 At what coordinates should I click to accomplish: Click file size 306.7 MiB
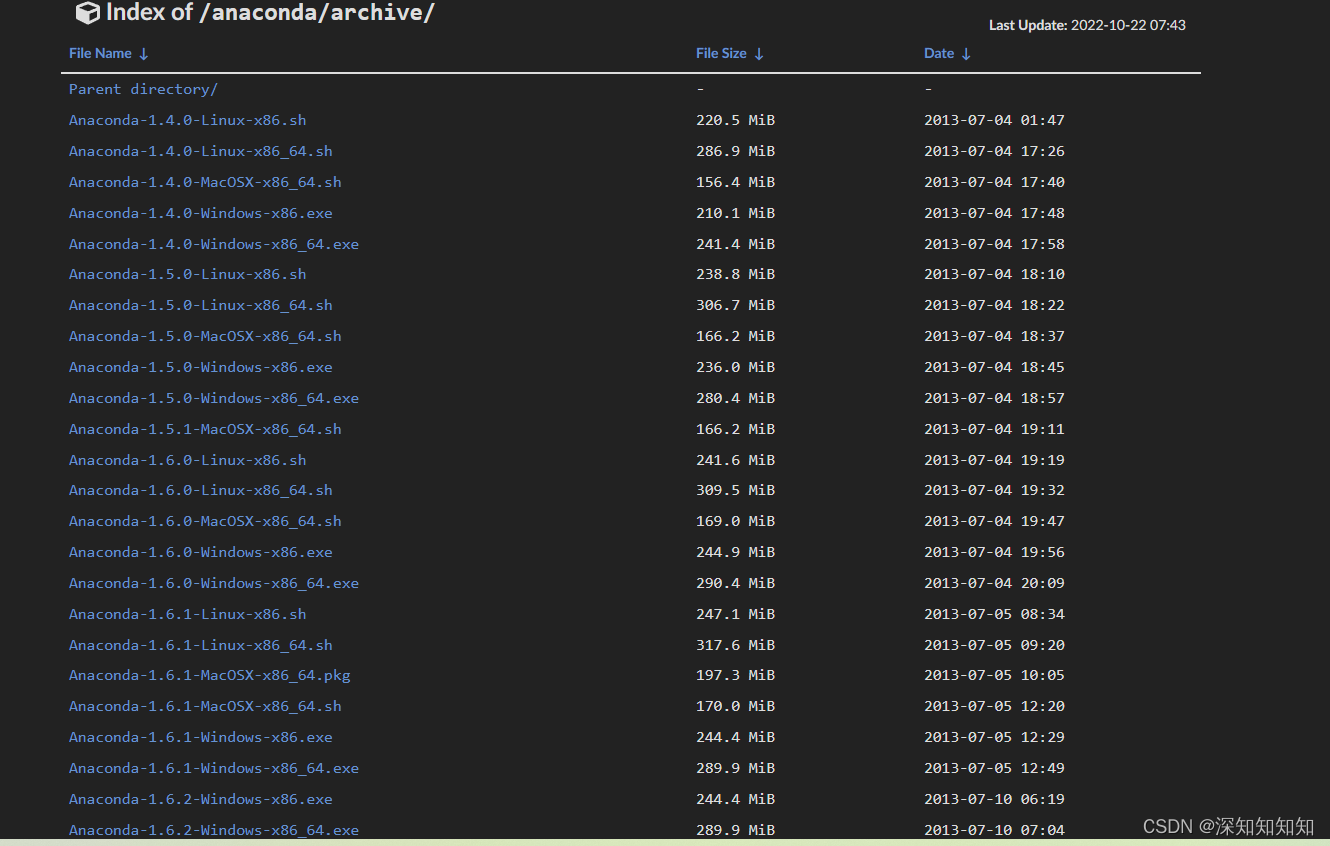[735, 305]
